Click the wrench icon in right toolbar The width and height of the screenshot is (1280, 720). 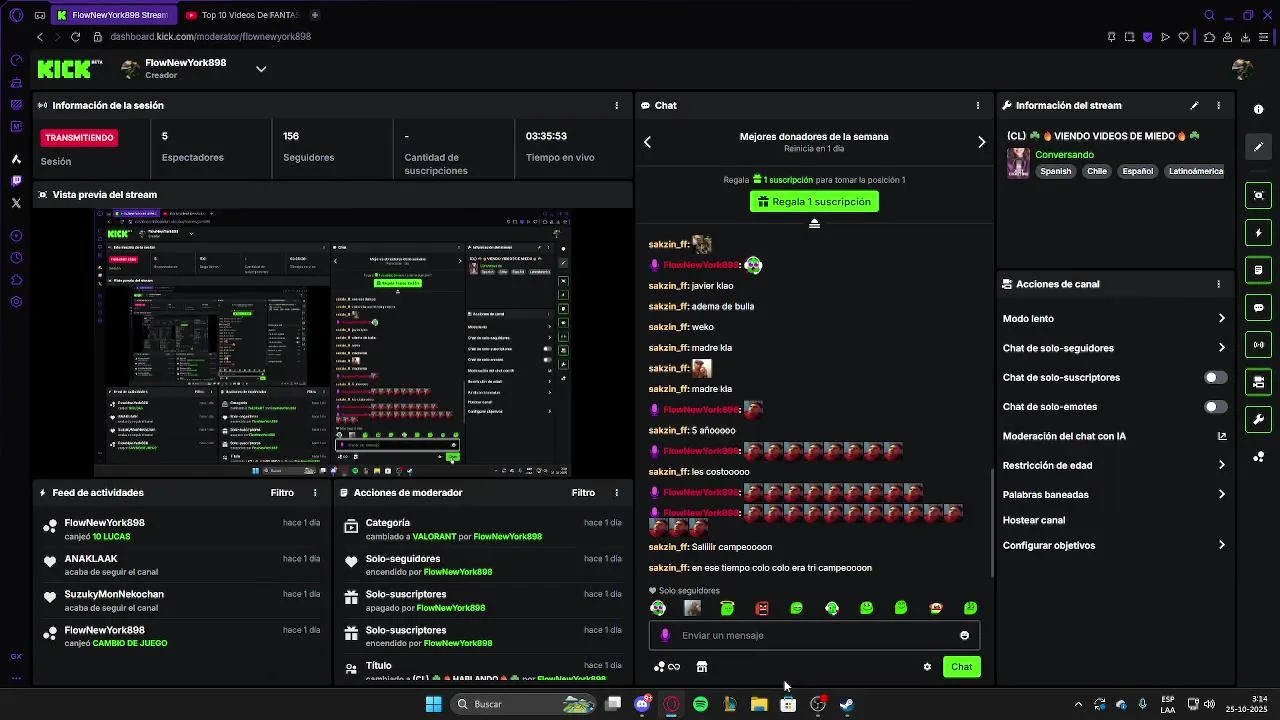tap(1259, 419)
